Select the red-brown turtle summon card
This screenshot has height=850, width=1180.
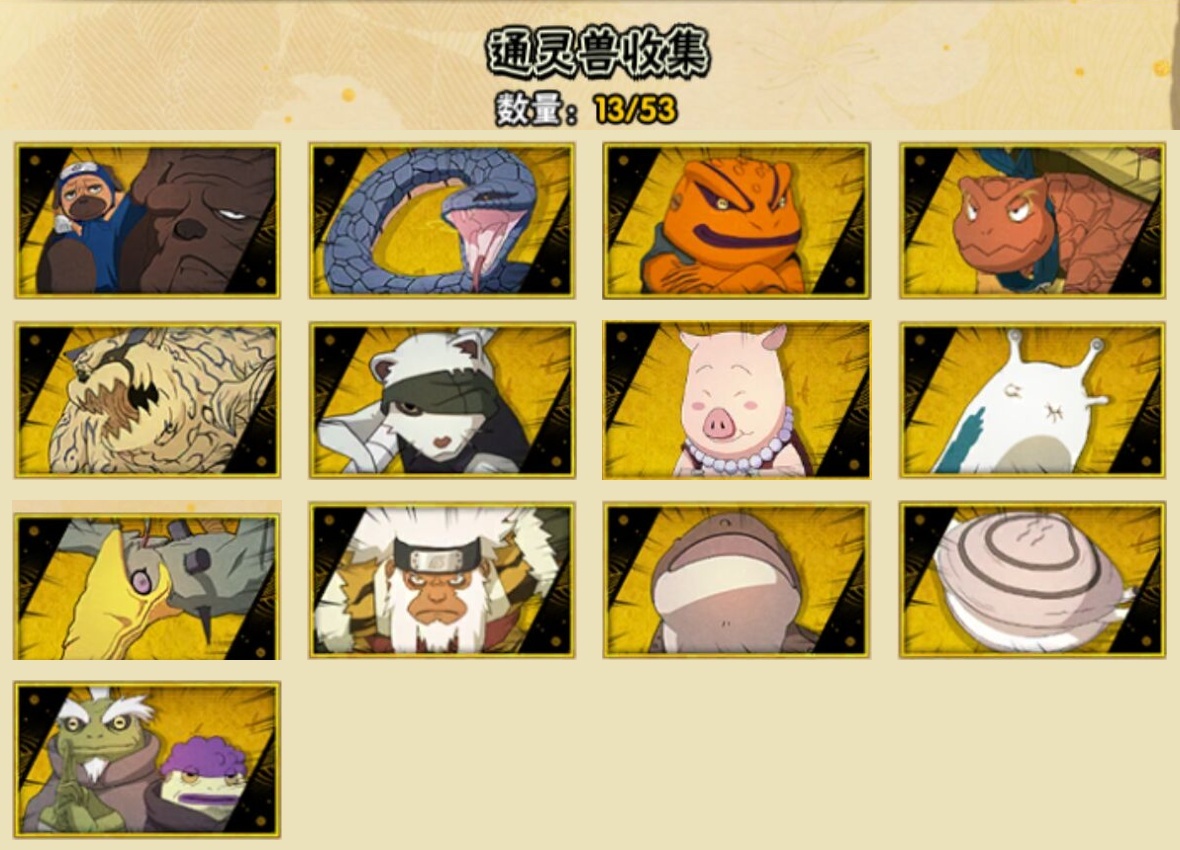(1032, 221)
